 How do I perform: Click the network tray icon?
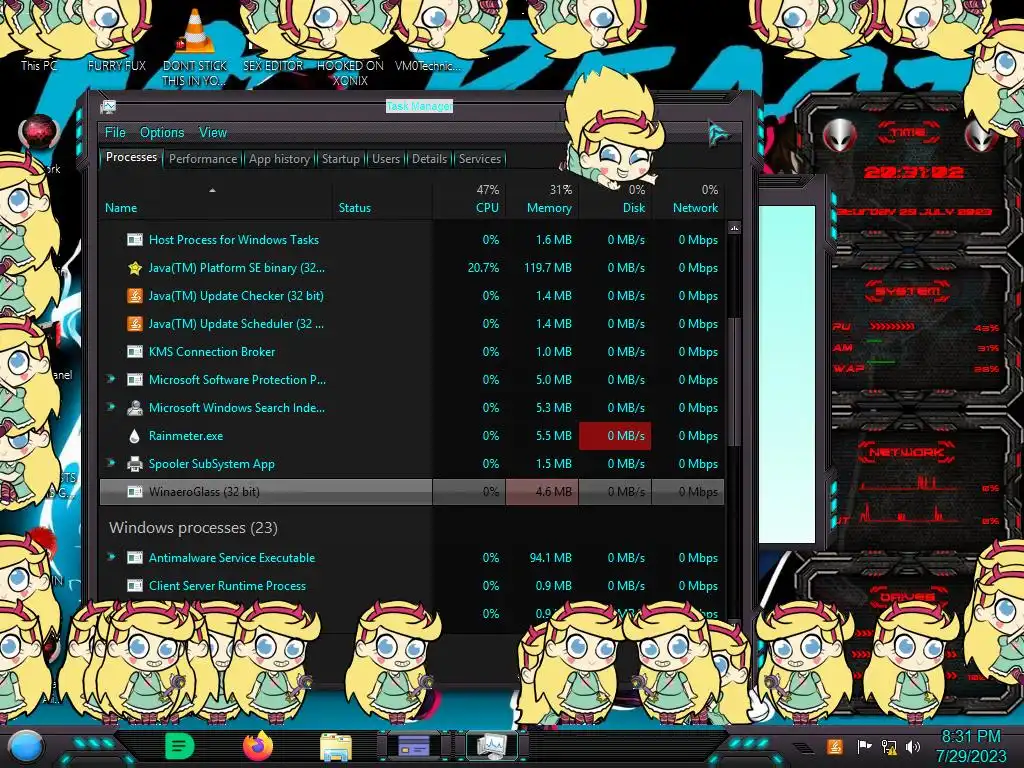coord(889,746)
